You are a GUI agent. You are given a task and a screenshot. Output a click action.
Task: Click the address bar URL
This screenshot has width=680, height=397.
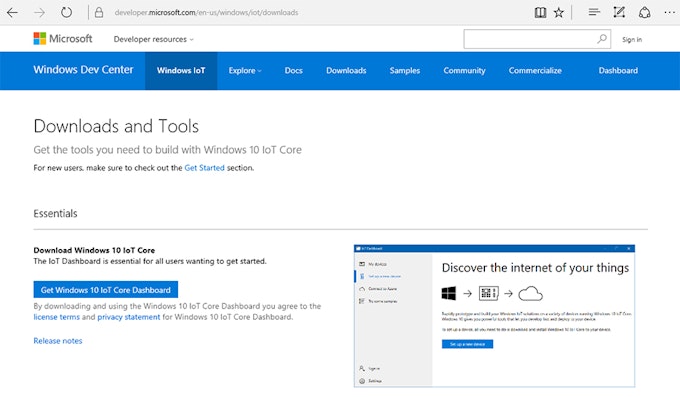[206, 13]
